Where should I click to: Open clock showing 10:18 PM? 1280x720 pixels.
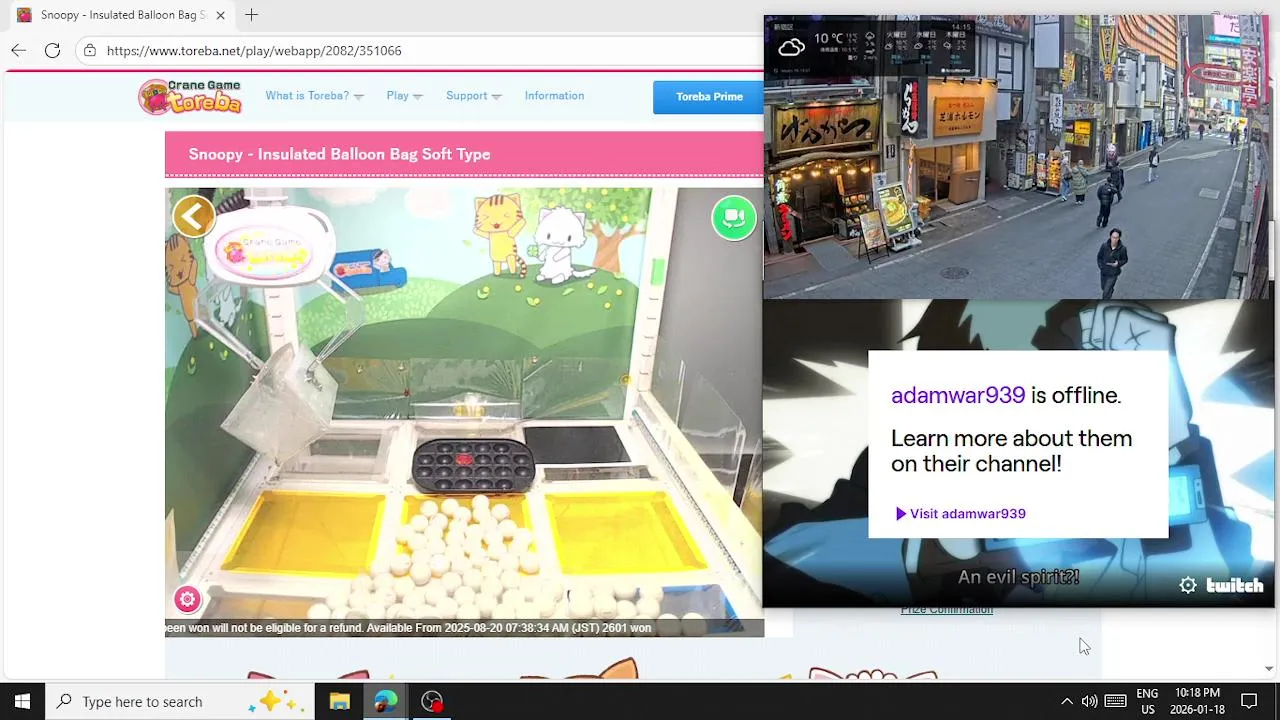coord(1197,701)
